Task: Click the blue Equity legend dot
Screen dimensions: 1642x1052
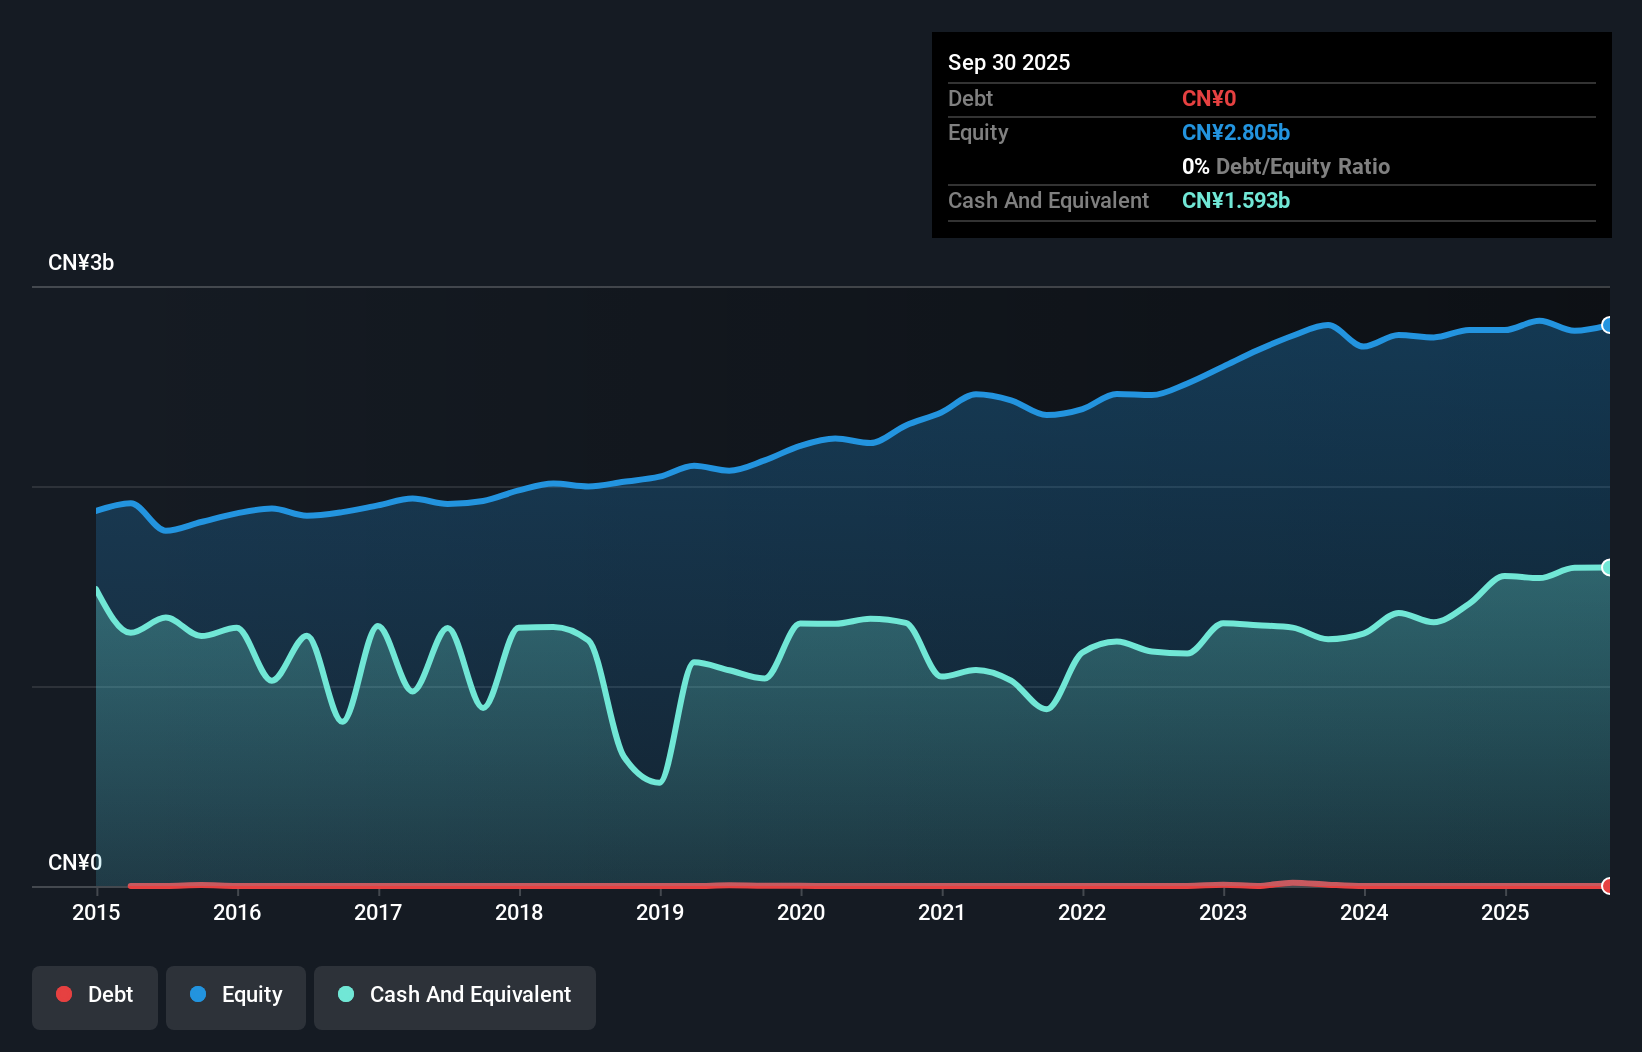Action: [x=199, y=994]
